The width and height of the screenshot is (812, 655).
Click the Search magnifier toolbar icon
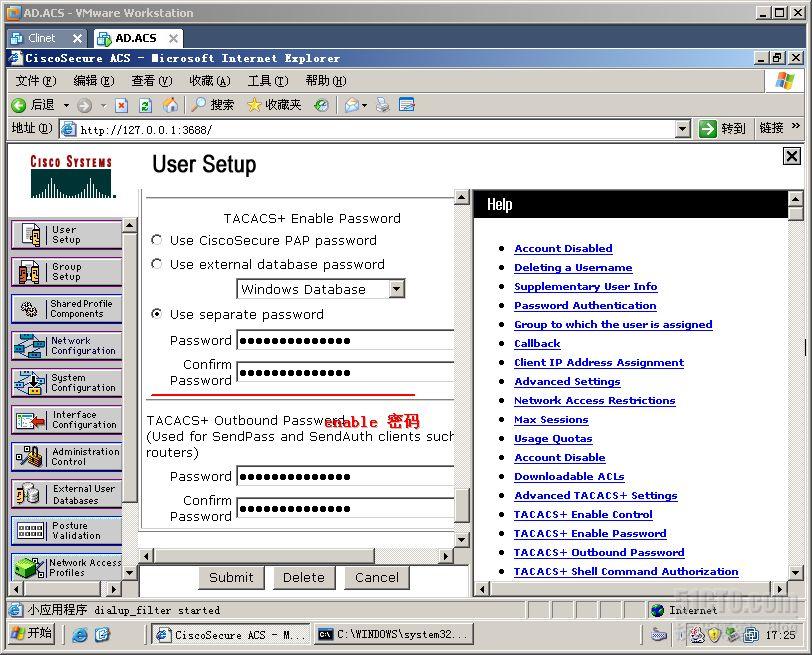(x=198, y=105)
